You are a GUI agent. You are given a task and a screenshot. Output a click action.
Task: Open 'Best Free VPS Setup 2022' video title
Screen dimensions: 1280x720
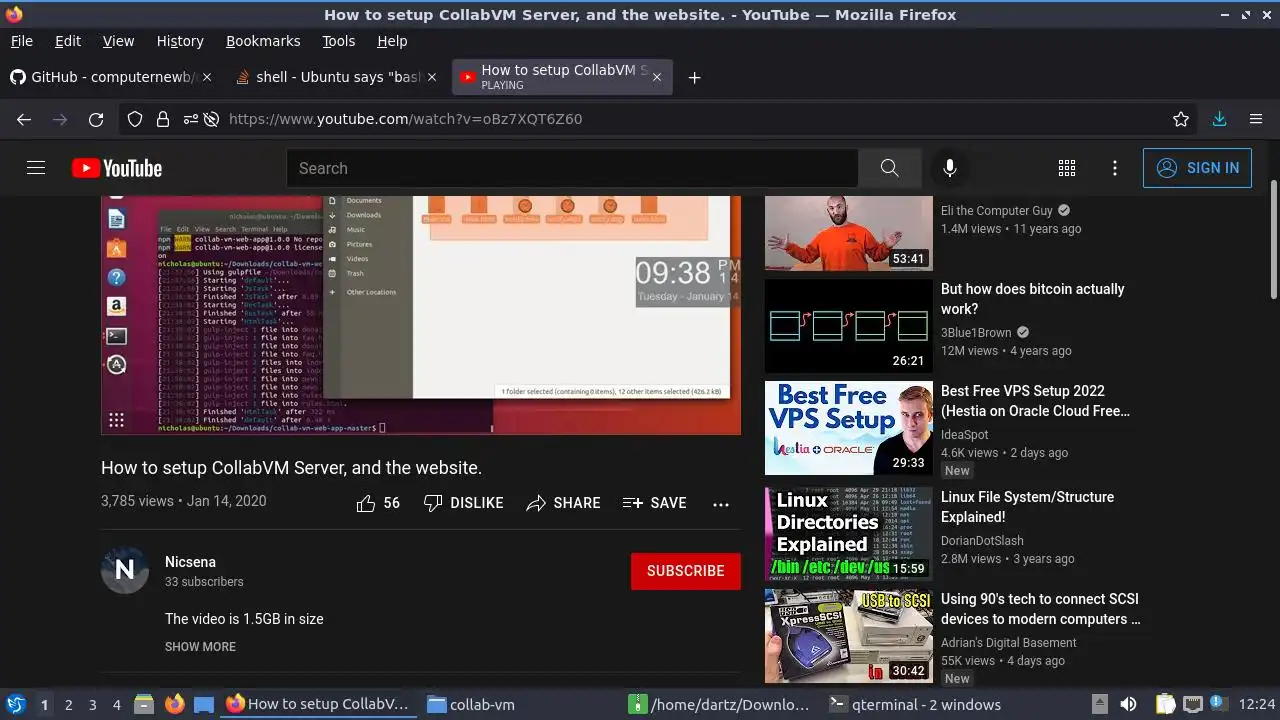[x=1036, y=401]
